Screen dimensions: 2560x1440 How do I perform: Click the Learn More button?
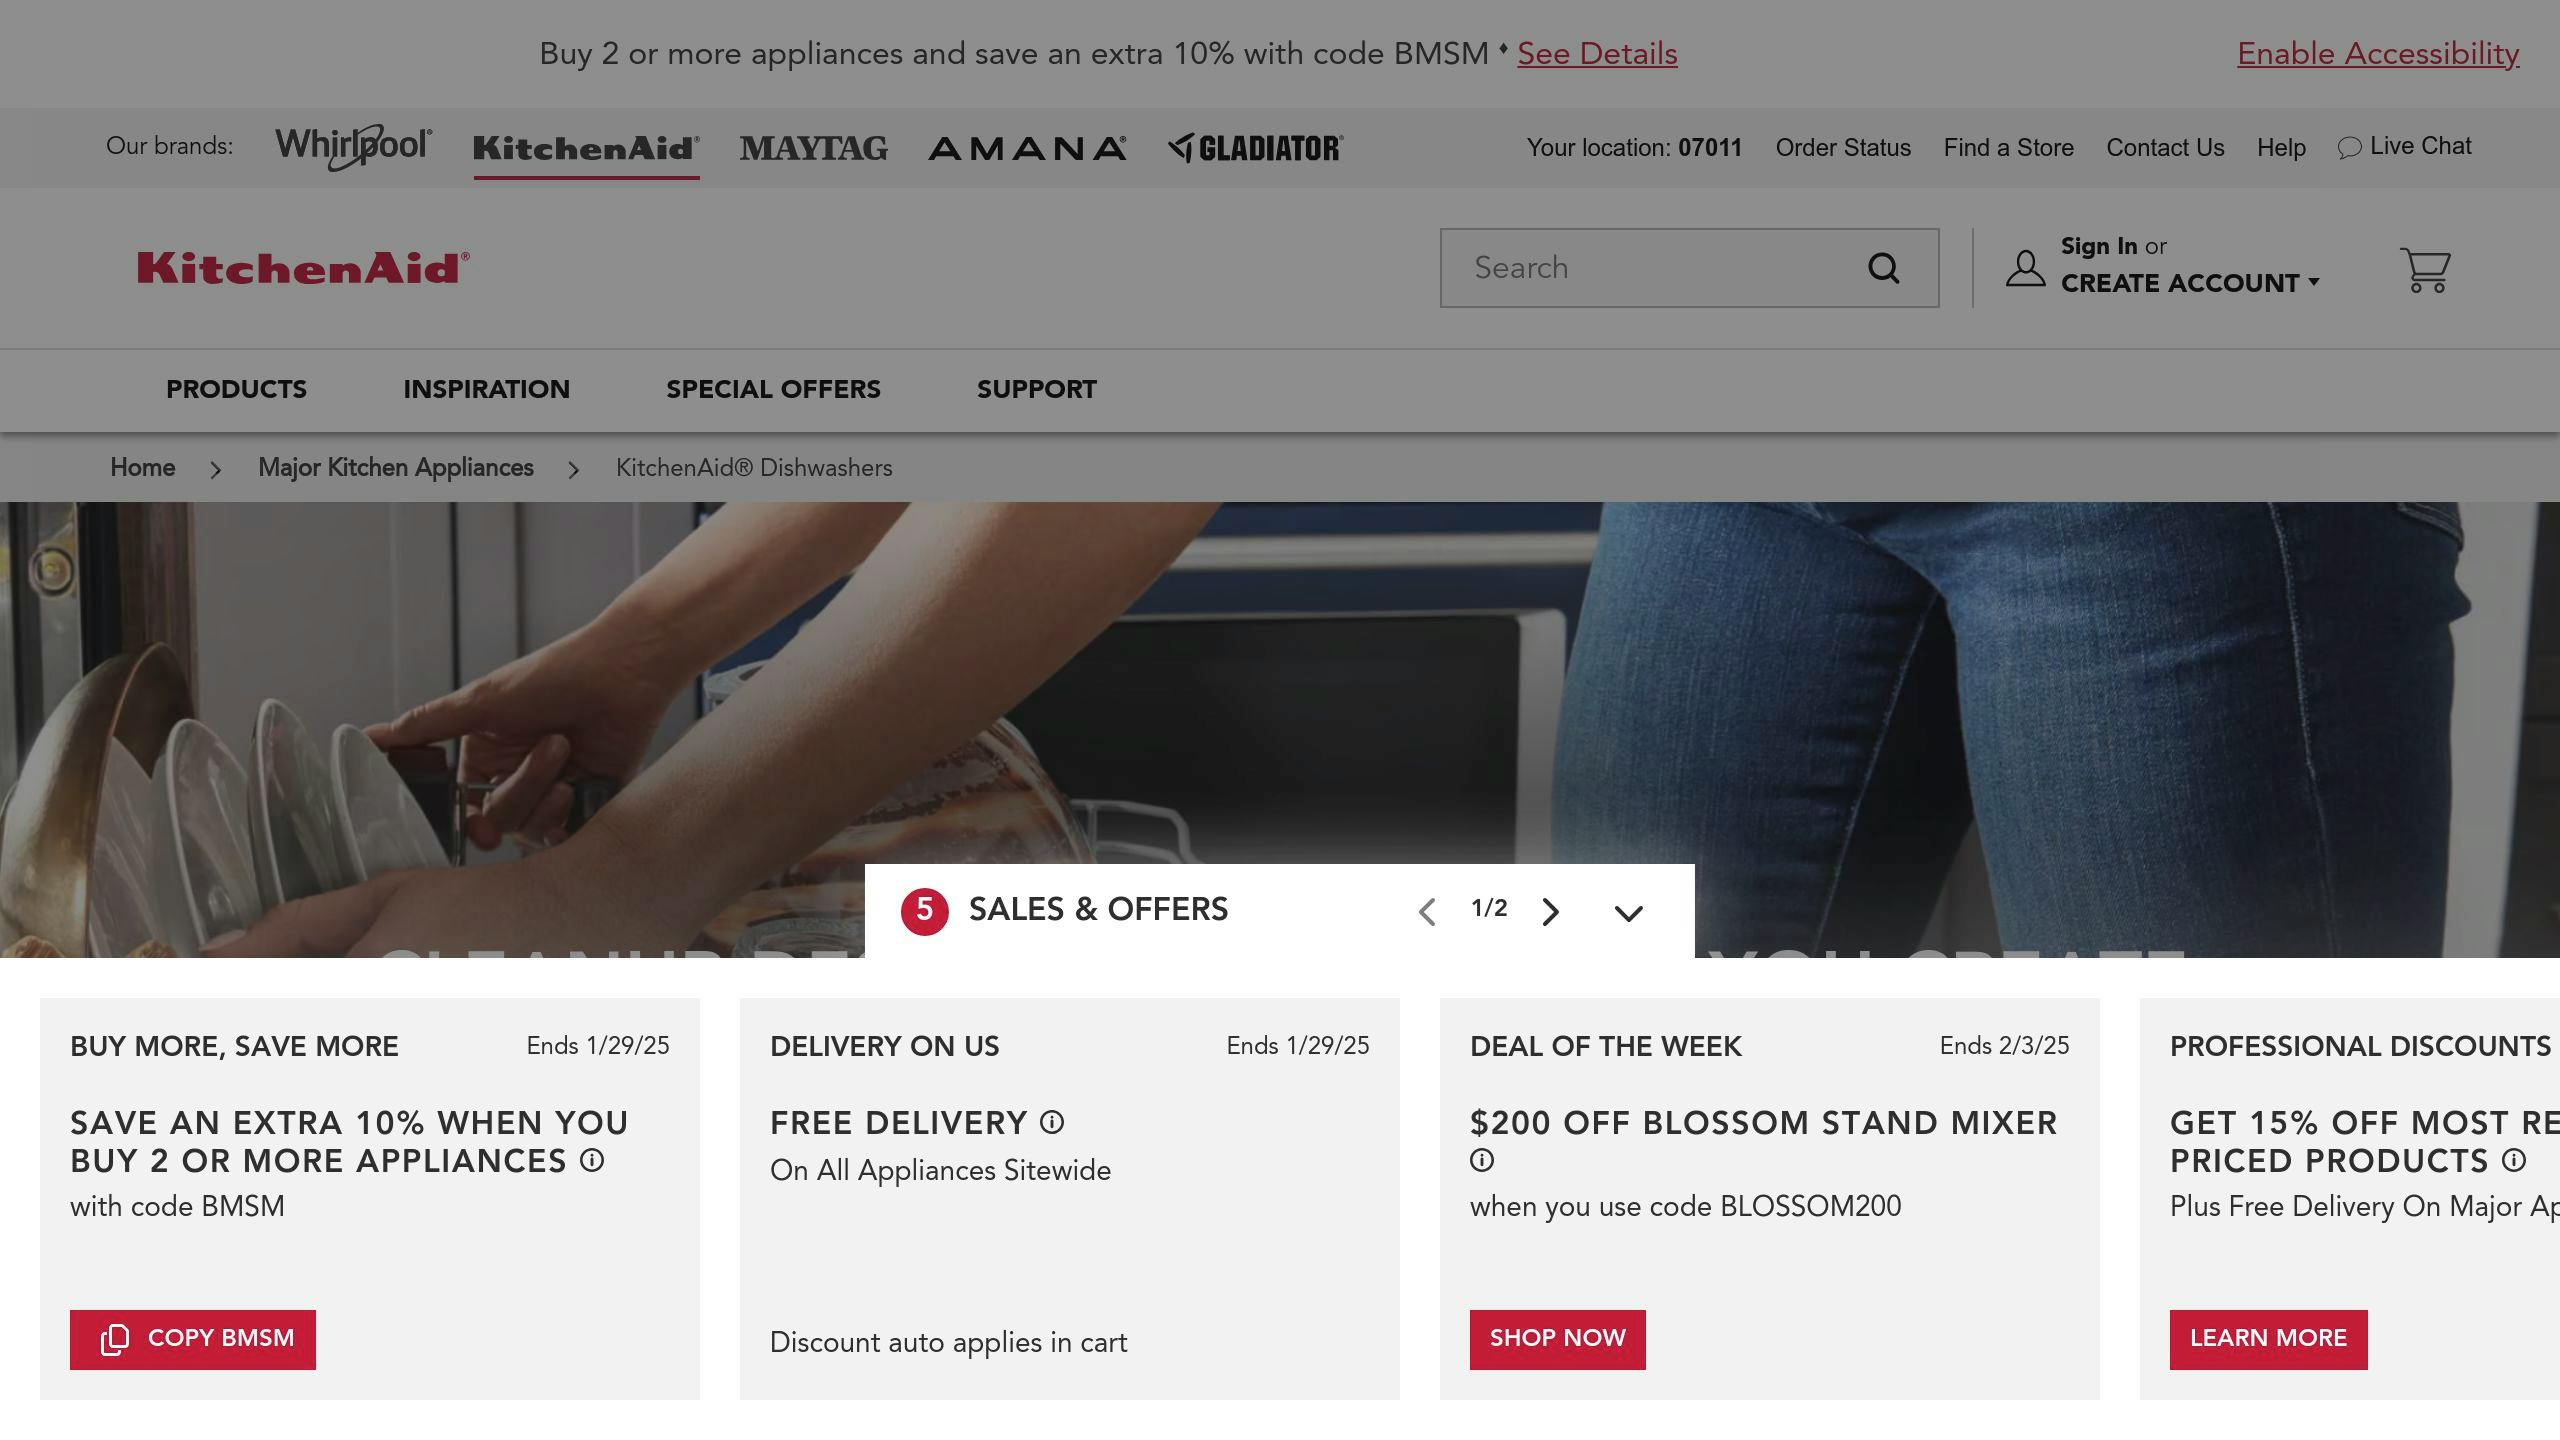click(2268, 1339)
